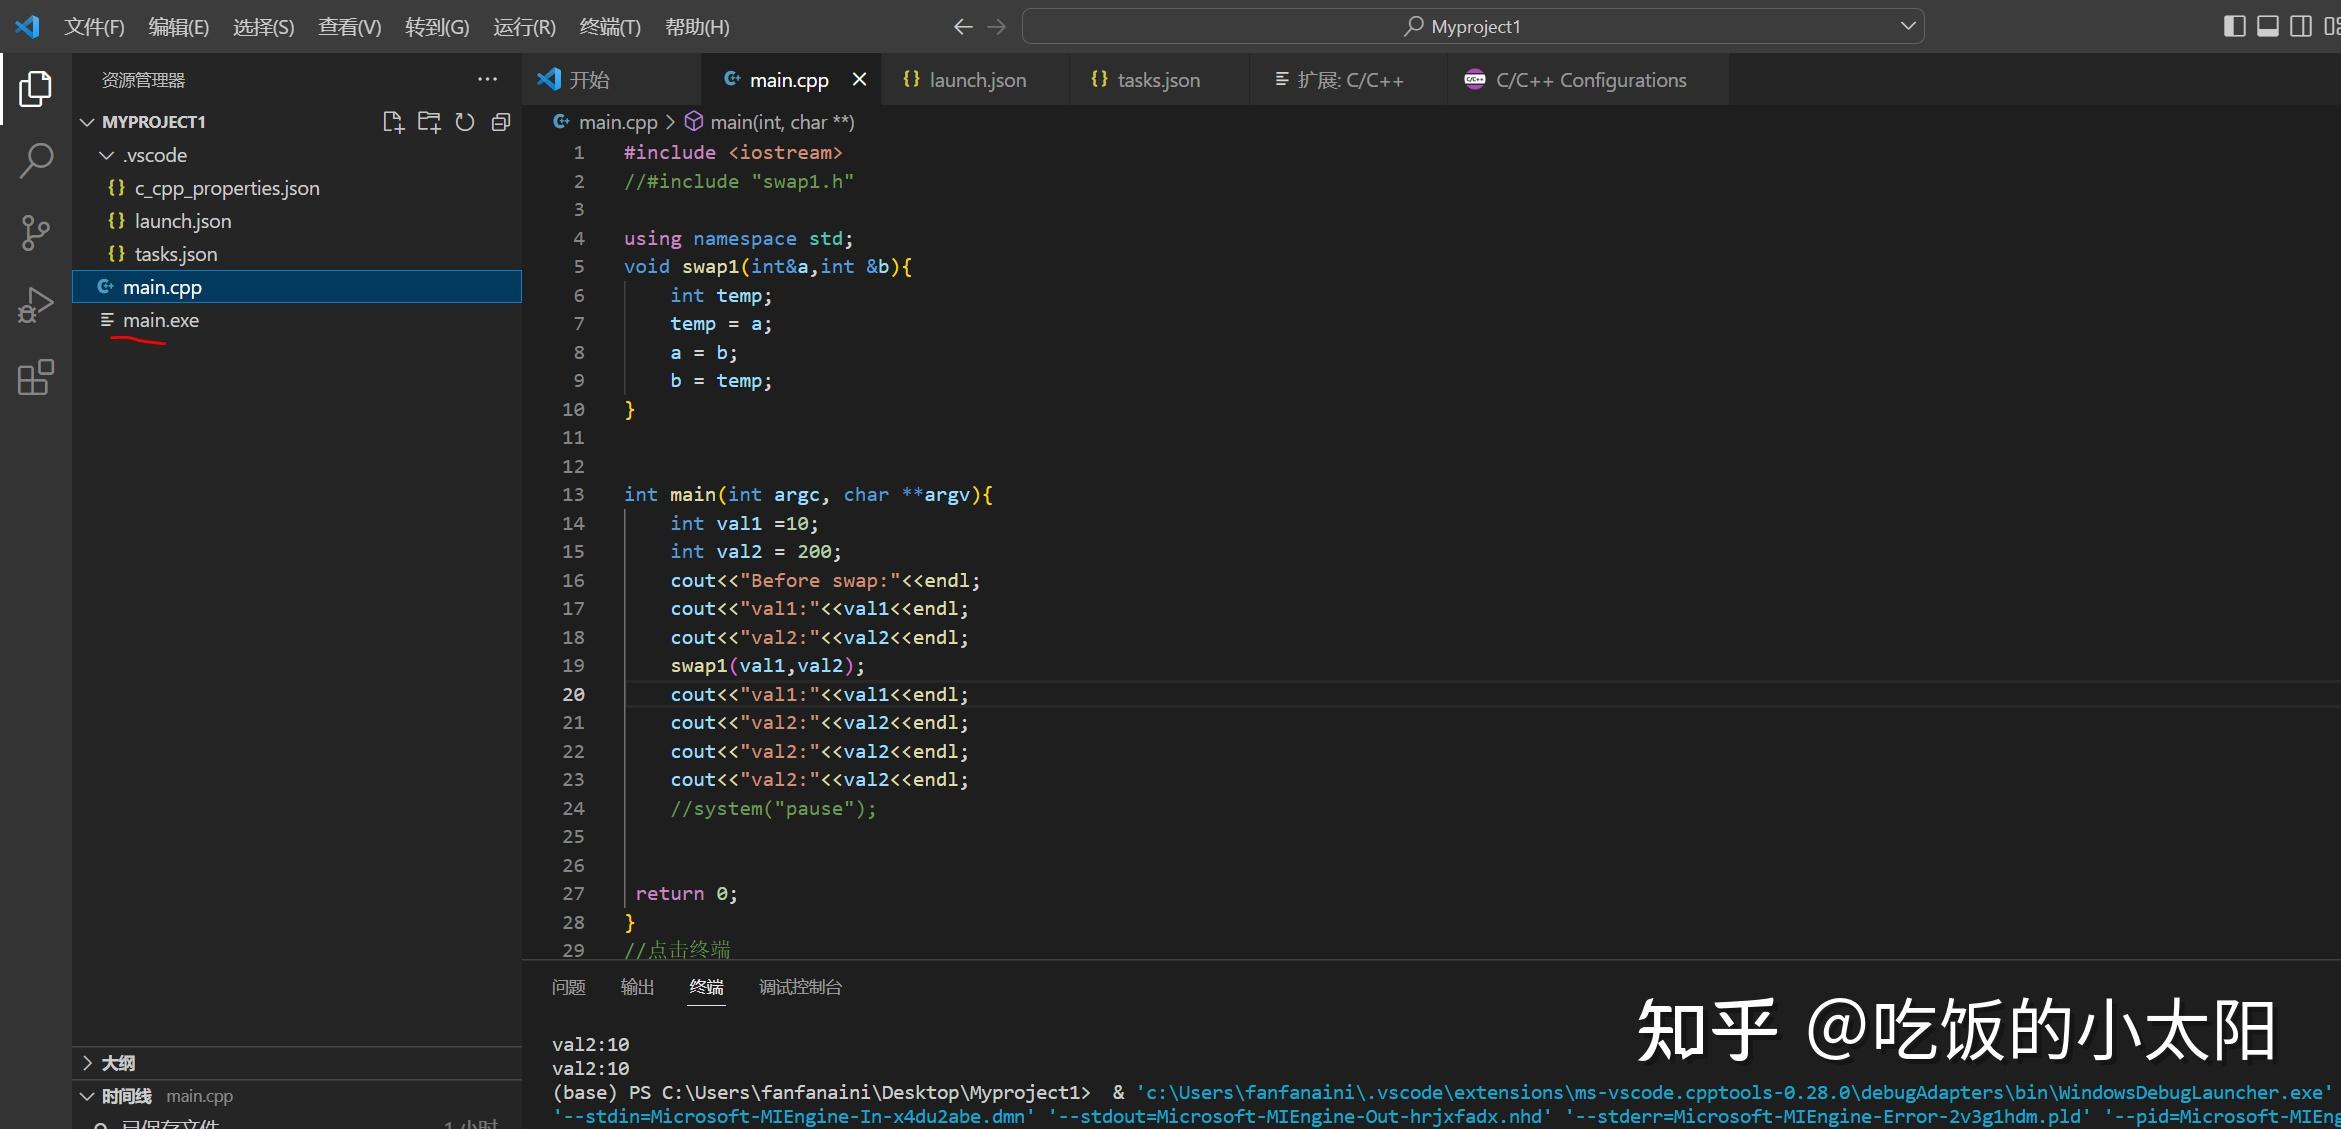Image resolution: width=2341 pixels, height=1129 pixels.
Task: Open the Run and Debug view
Action: pos(35,305)
